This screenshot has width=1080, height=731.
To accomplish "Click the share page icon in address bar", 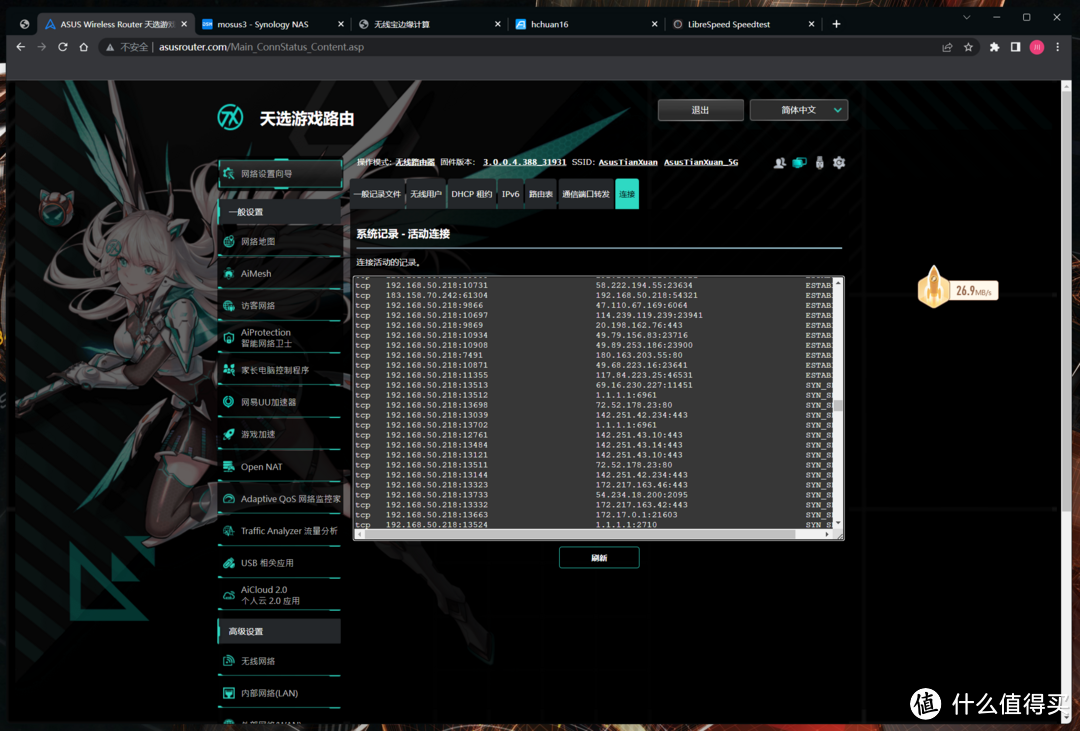I will [947, 47].
